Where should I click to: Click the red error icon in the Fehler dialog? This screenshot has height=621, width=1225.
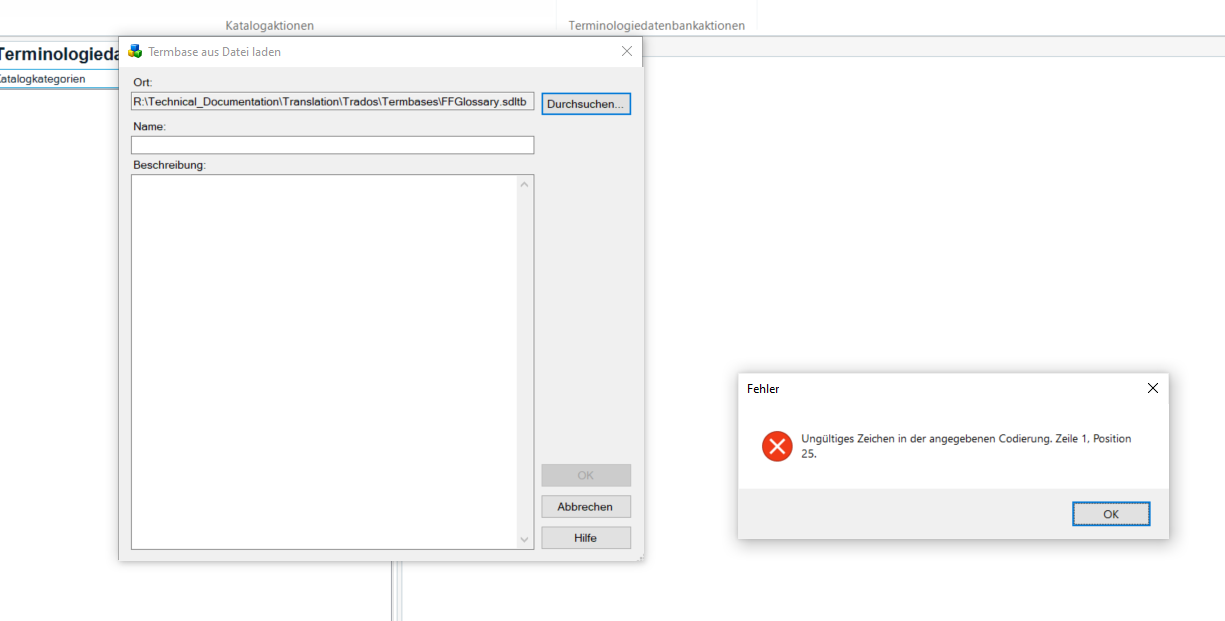tap(777, 446)
